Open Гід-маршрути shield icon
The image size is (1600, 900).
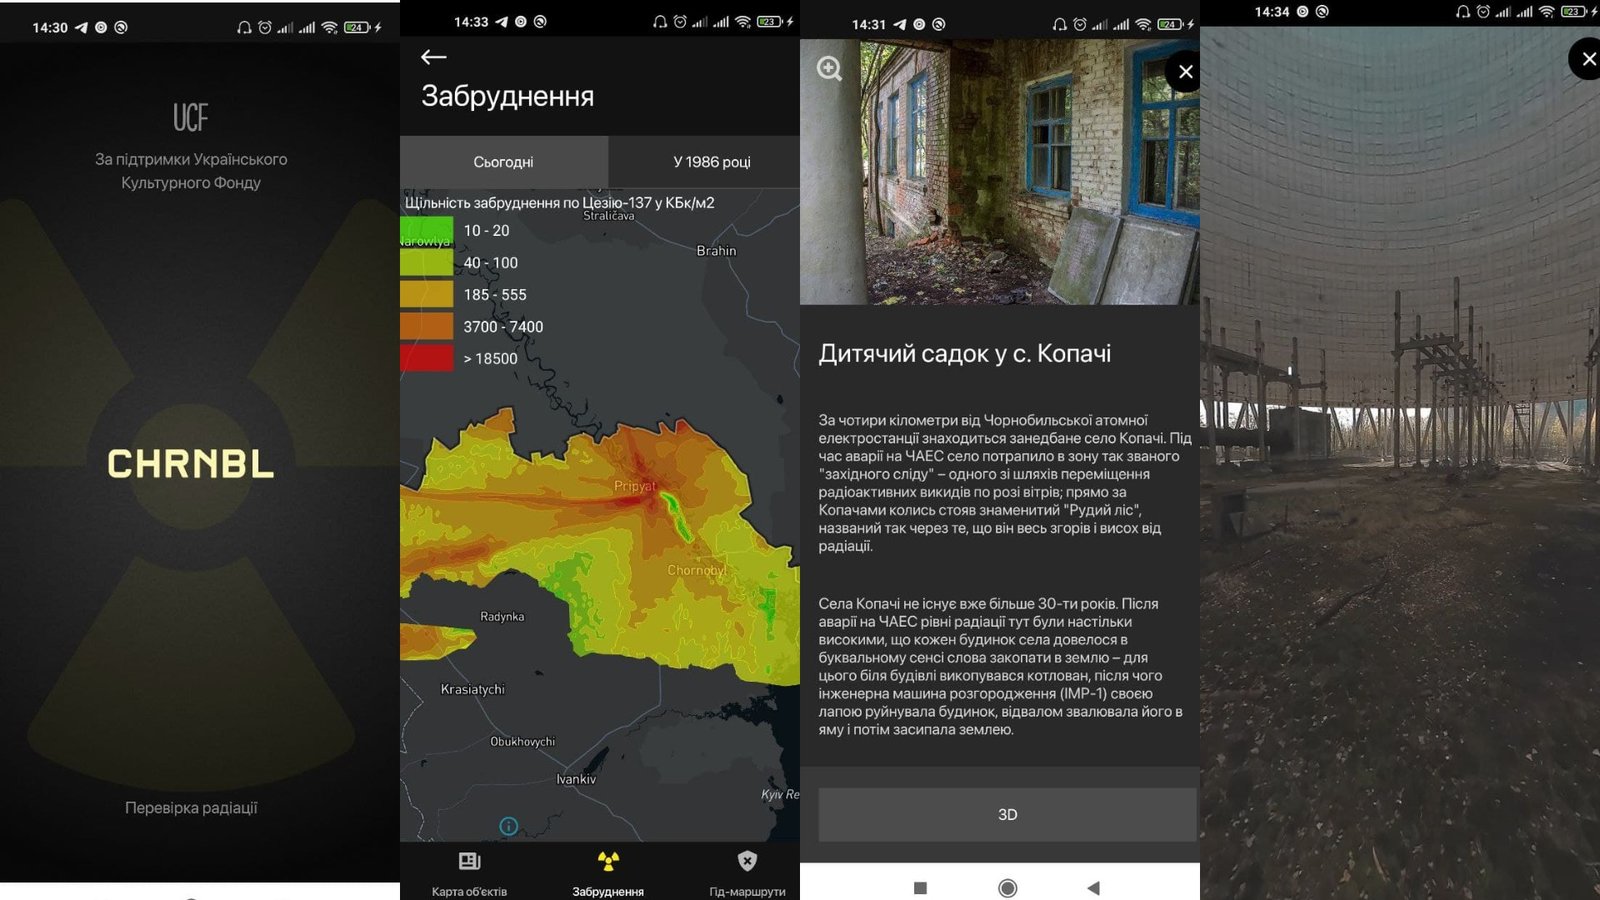pyautogui.click(x=747, y=862)
